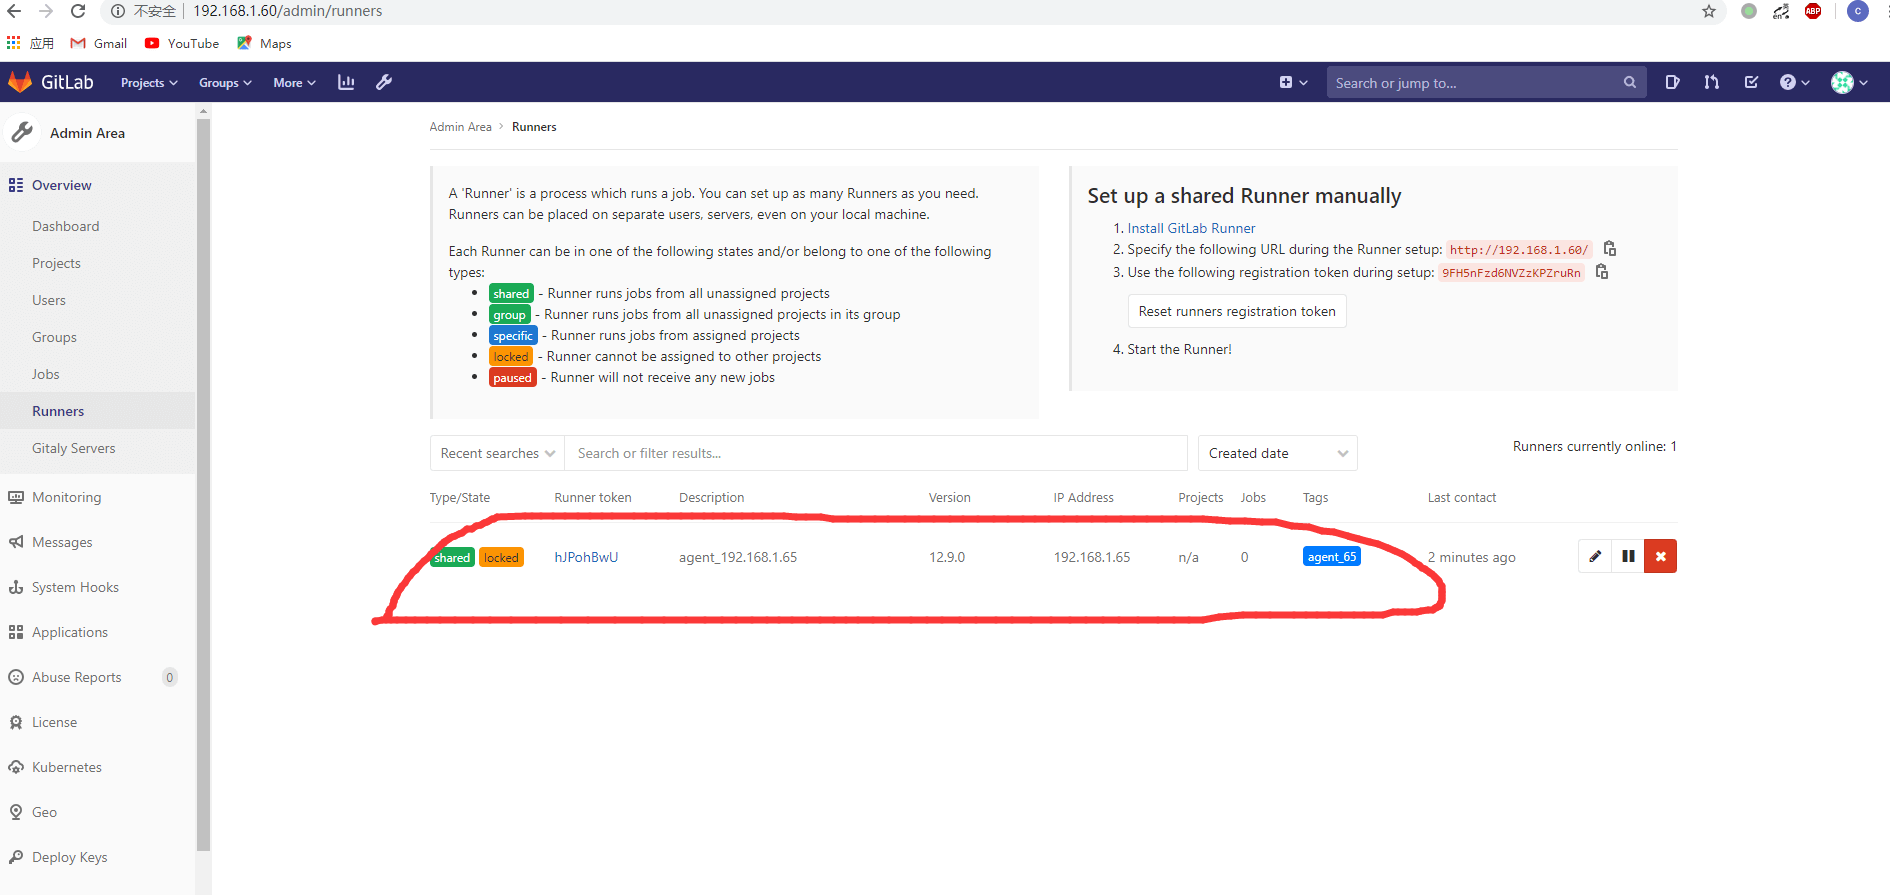Screen dimensions: 1890x895
Task: Open Gitaly Servers in sidebar
Action: (74, 448)
